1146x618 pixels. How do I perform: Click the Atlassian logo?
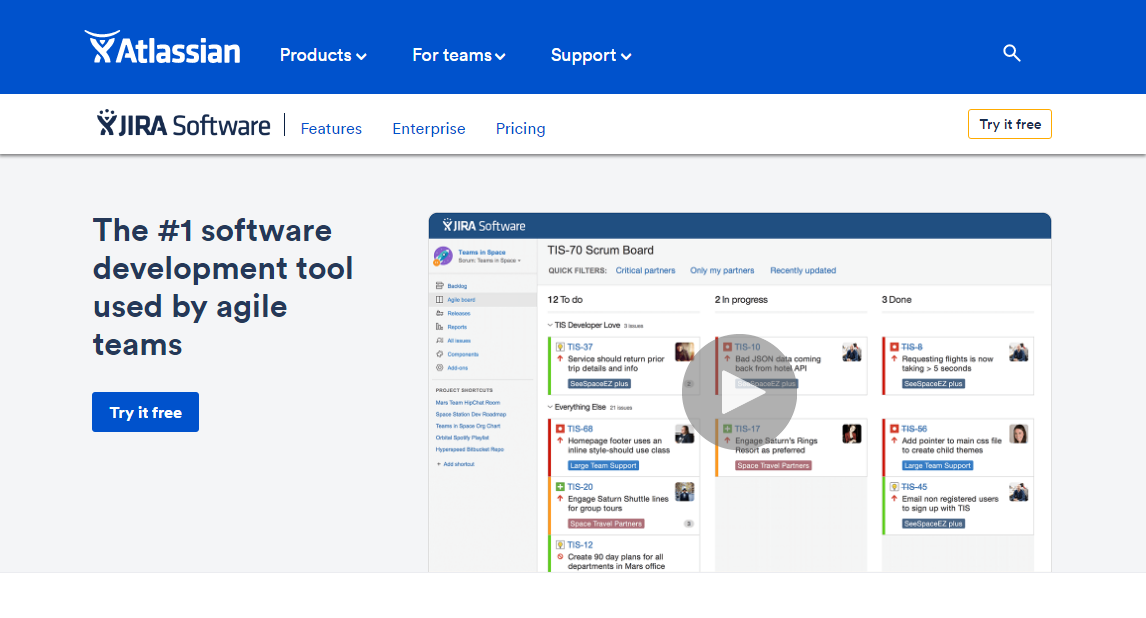pyautogui.click(x=162, y=49)
